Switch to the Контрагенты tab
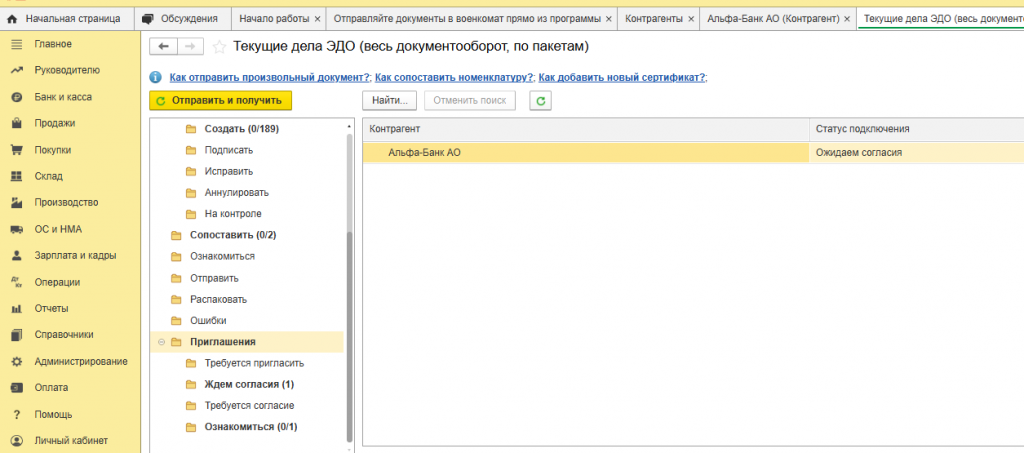Image resolution: width=1024 pixels, height=453 pixels. [x=654, y=19]
